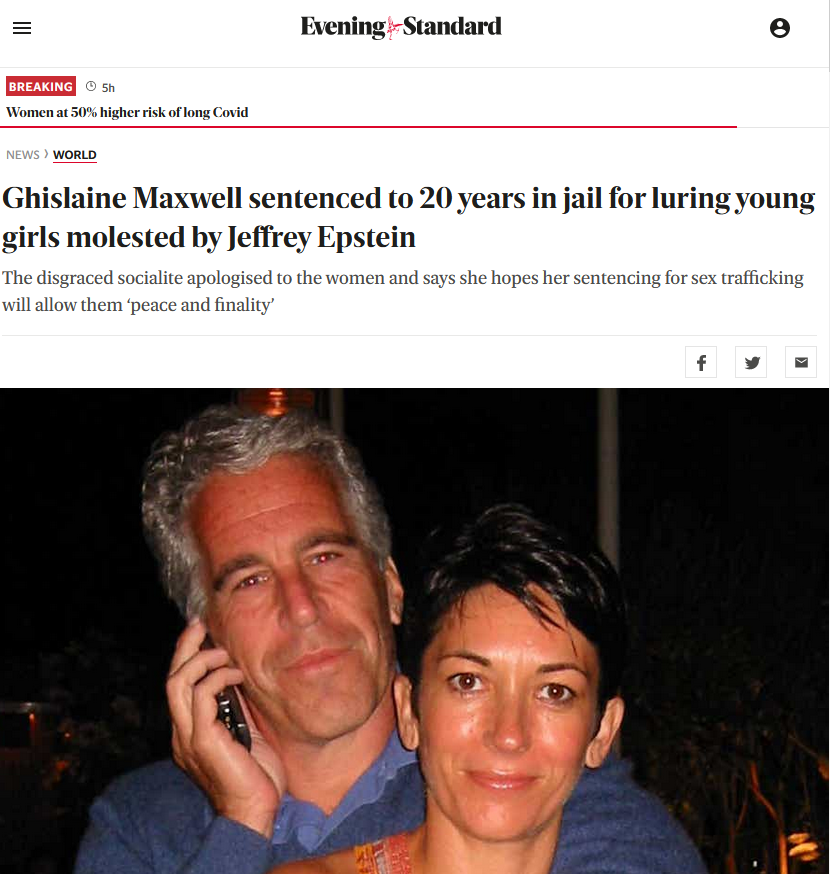Open the long Covid breaking headline
Viewport: 830px width, 874px height.
(x=127, y=113)
